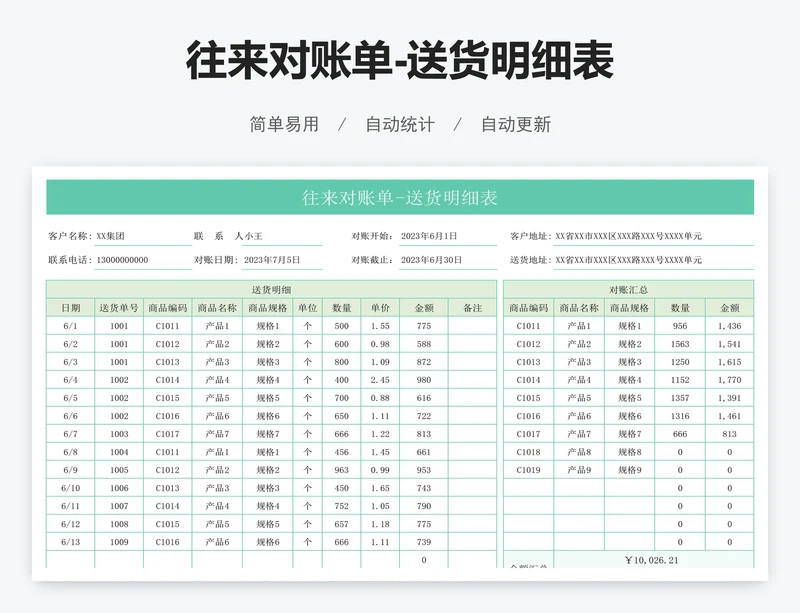Select the 送货单号 column header
800x613 pixels.
119,308
